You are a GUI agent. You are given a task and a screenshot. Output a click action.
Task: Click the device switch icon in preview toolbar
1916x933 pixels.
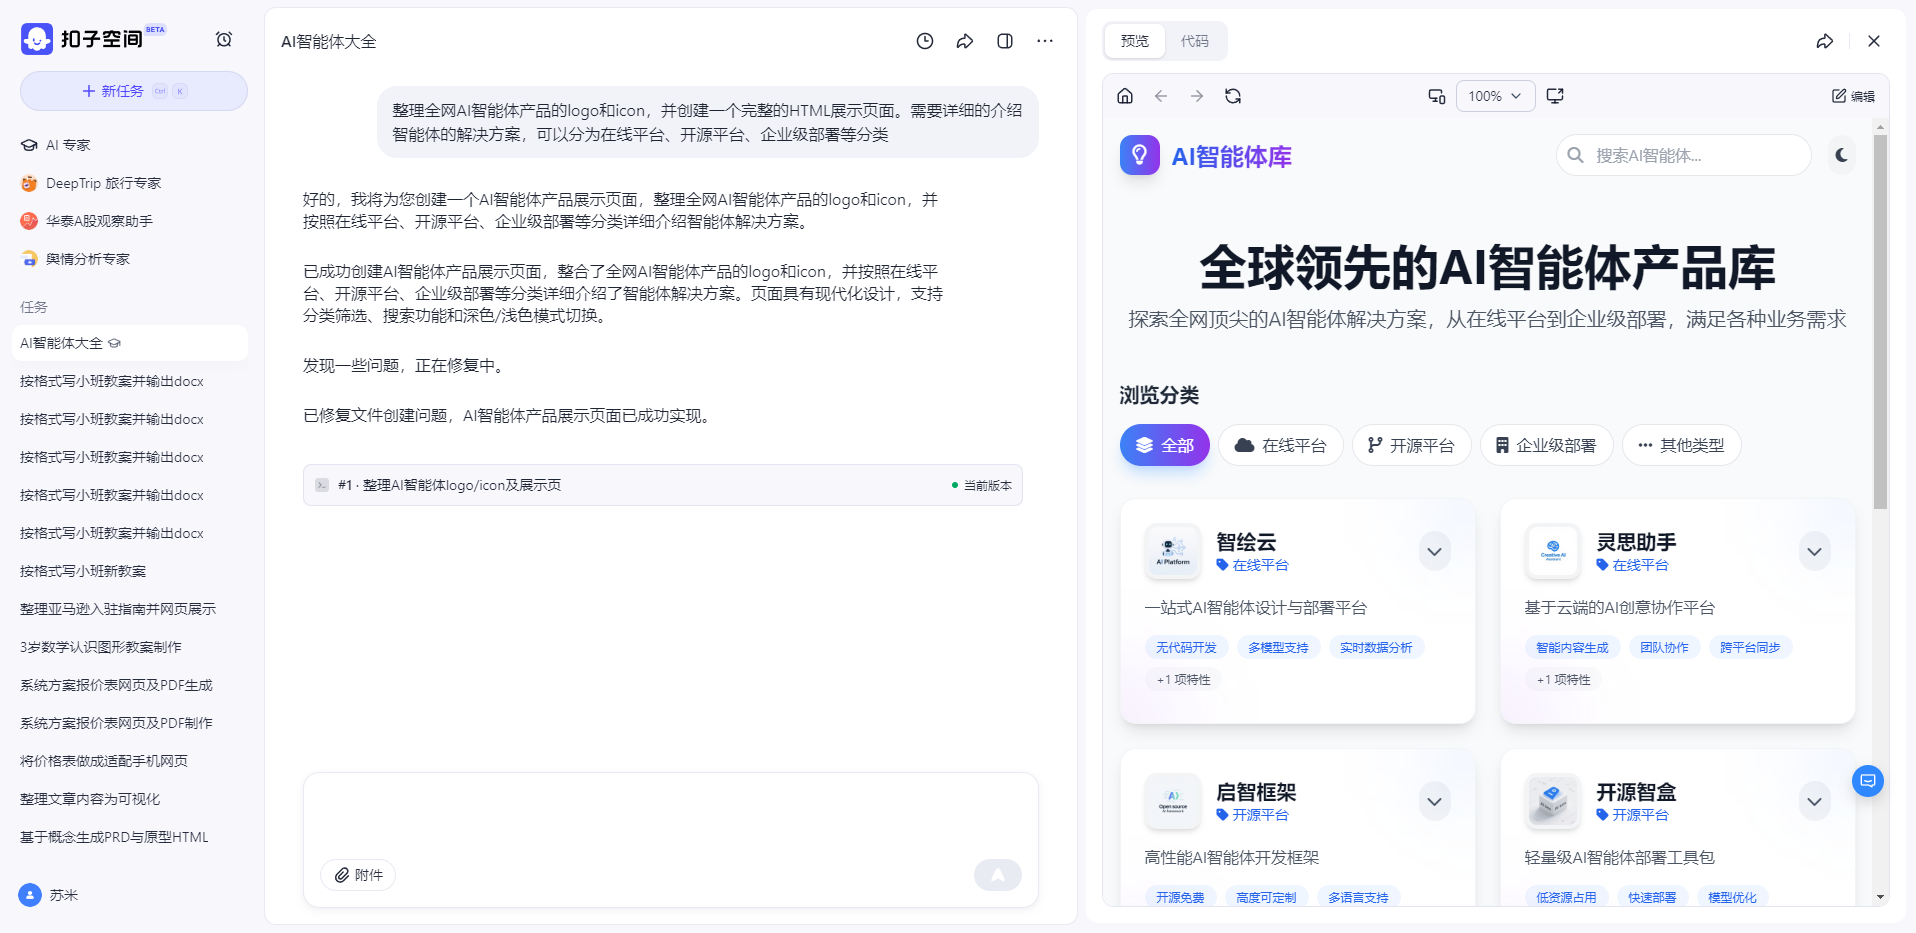tap(1437, 96)
